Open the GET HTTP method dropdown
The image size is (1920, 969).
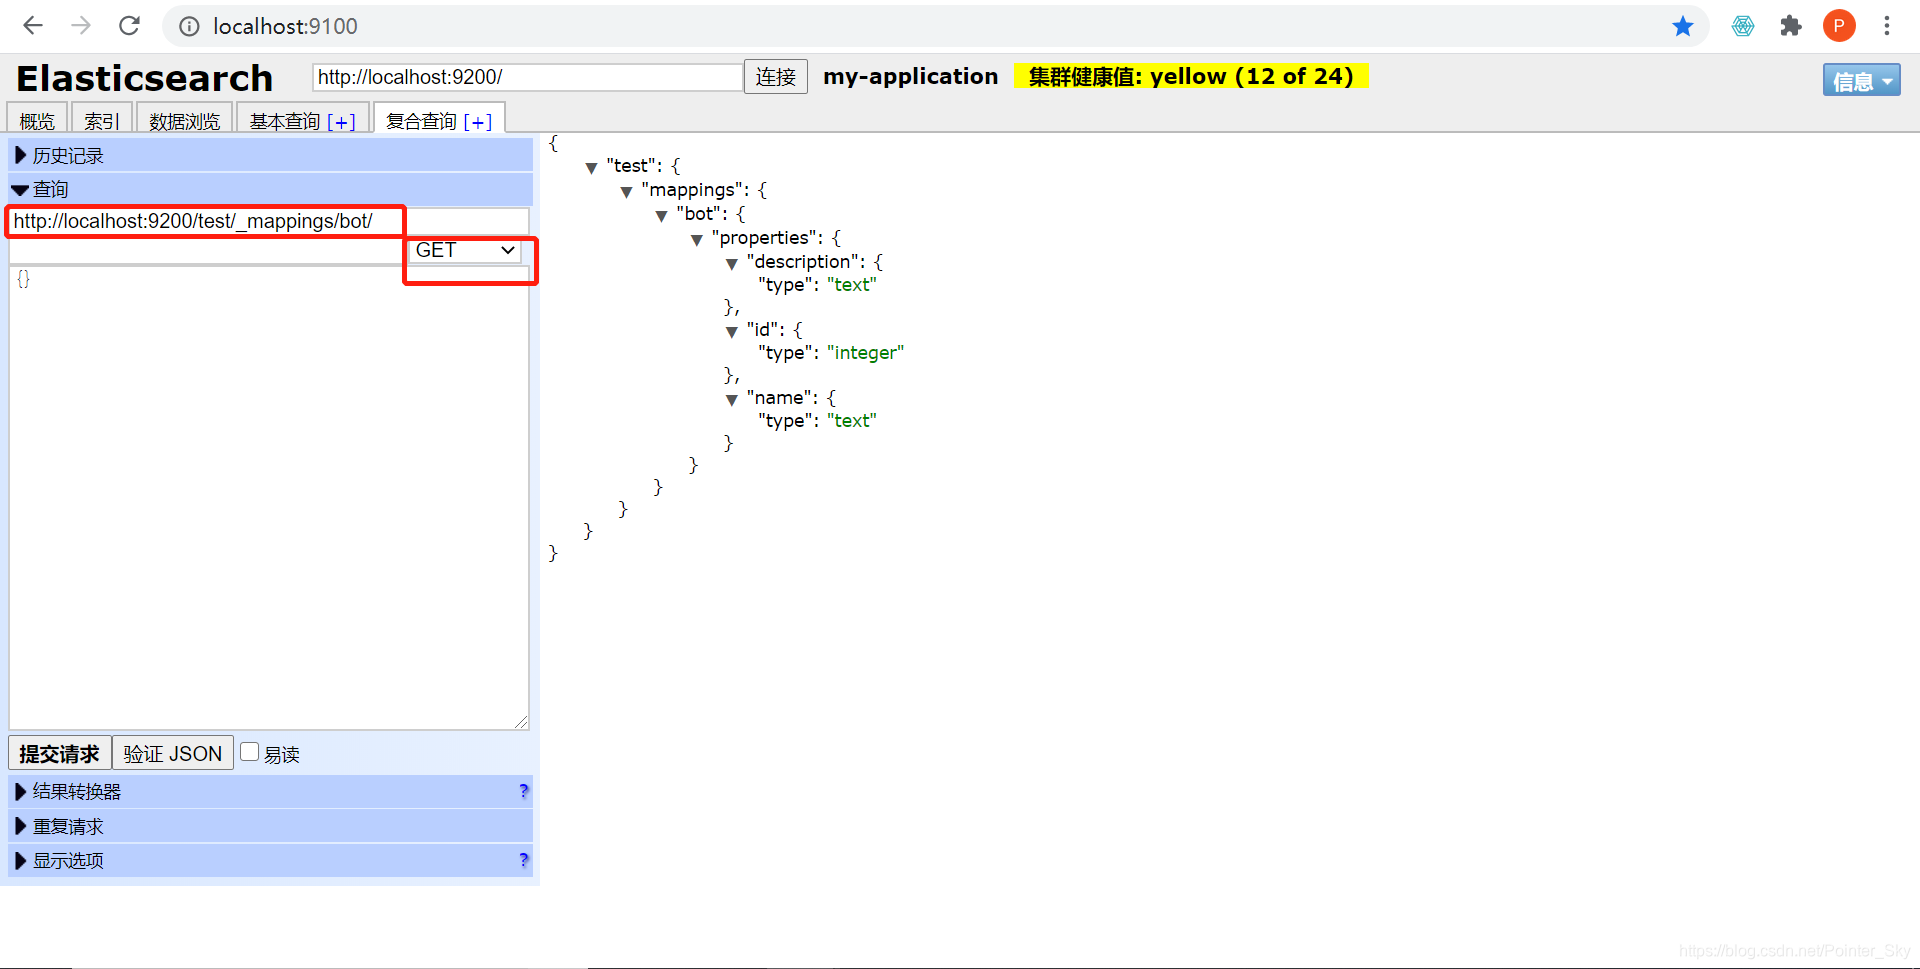click(x=466, y=250)
